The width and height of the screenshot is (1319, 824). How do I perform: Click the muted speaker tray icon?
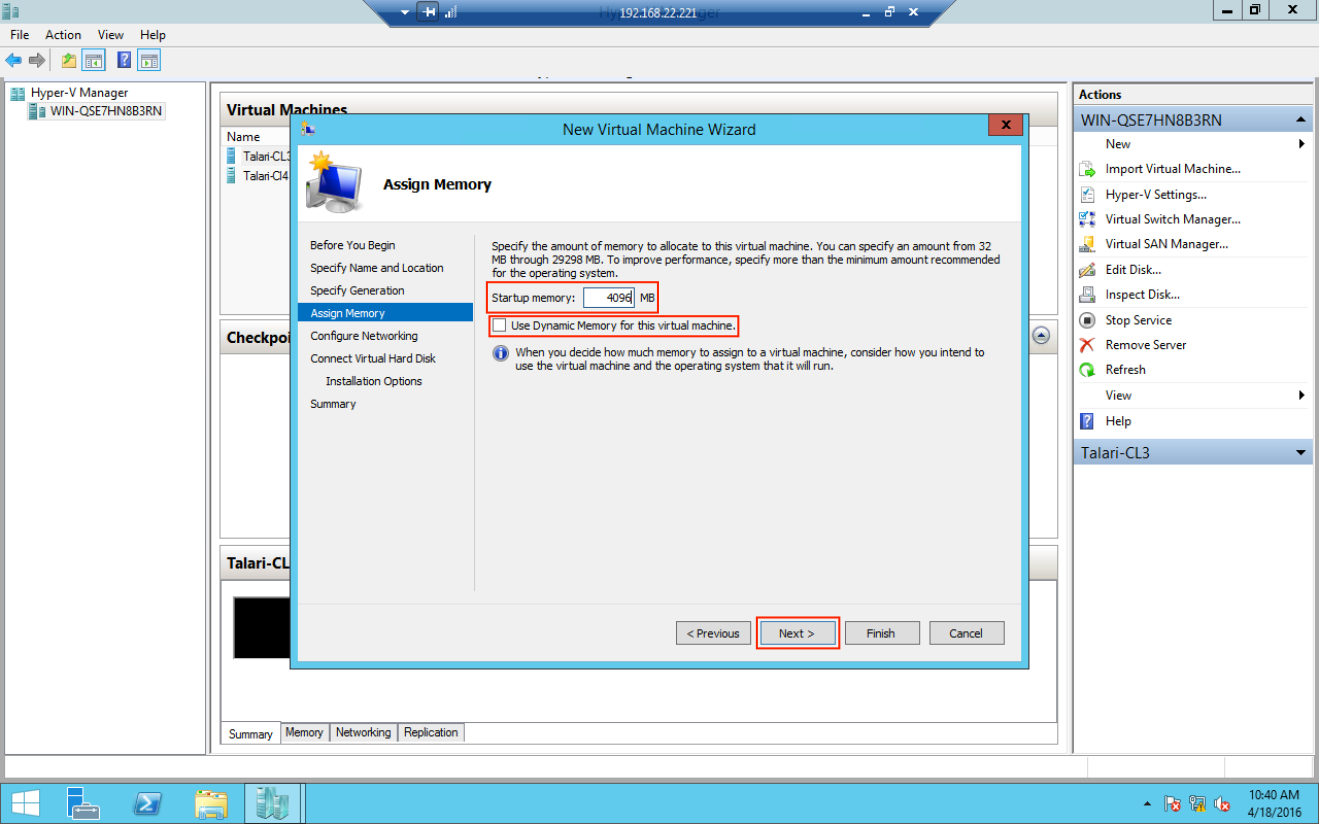[1222, 804]
